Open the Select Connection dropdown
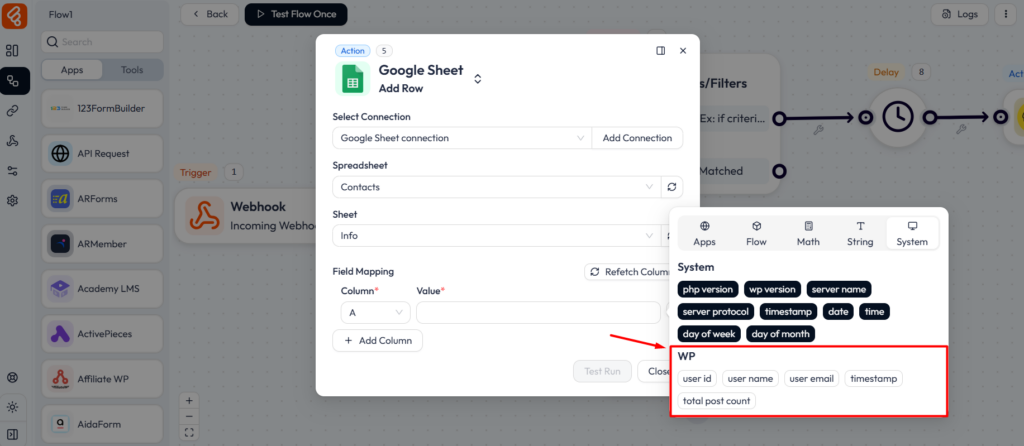The width and height of the screenshot is (1024, 446). 462,138
